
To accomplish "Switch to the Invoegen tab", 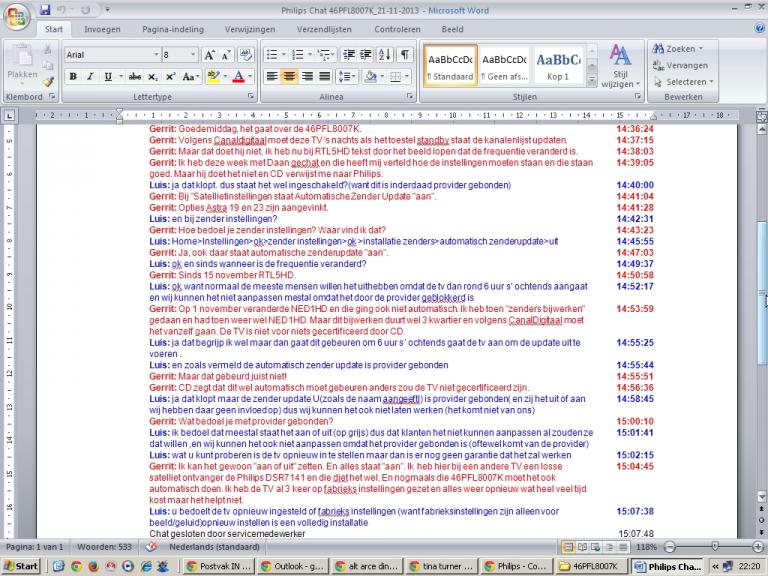I will 102,29.
